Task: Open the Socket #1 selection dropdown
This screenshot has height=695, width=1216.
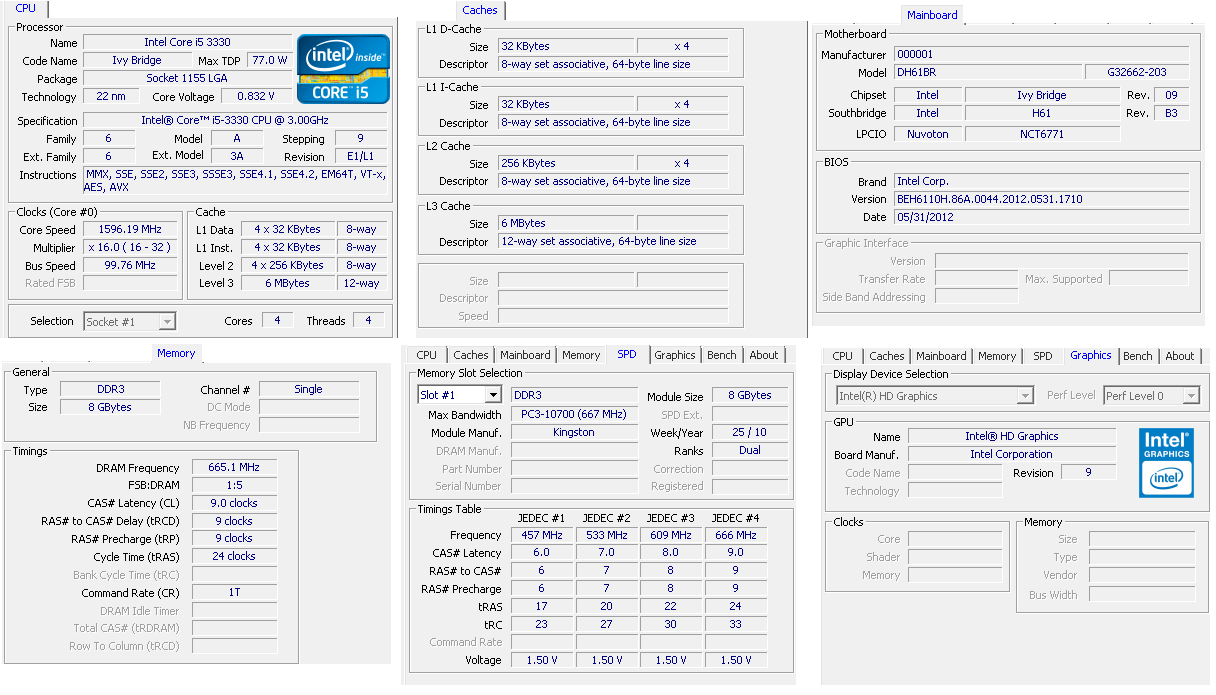Action: click(x=130, y=321)
